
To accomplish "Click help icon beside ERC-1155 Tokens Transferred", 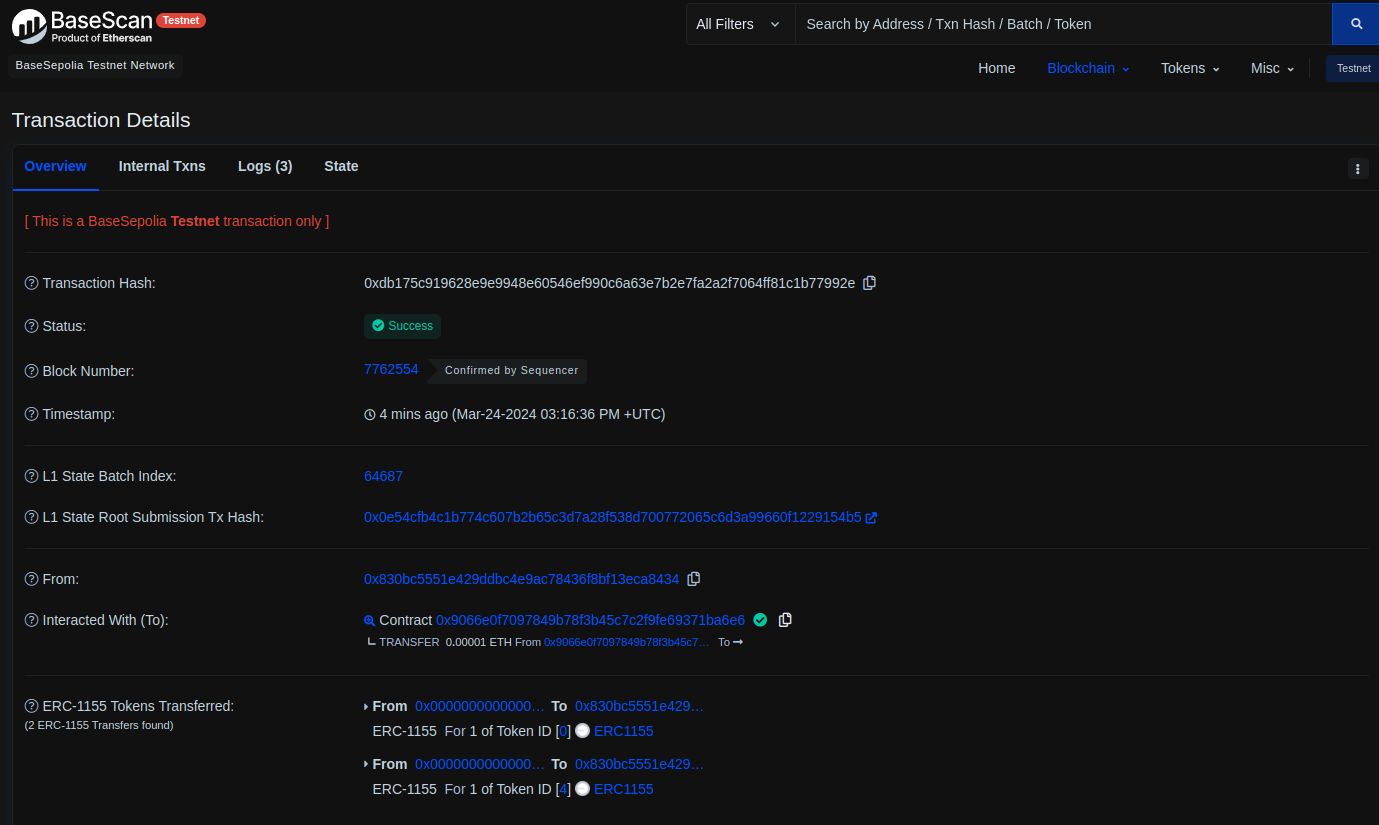I will pyautogui.click(x=31, y=706).
